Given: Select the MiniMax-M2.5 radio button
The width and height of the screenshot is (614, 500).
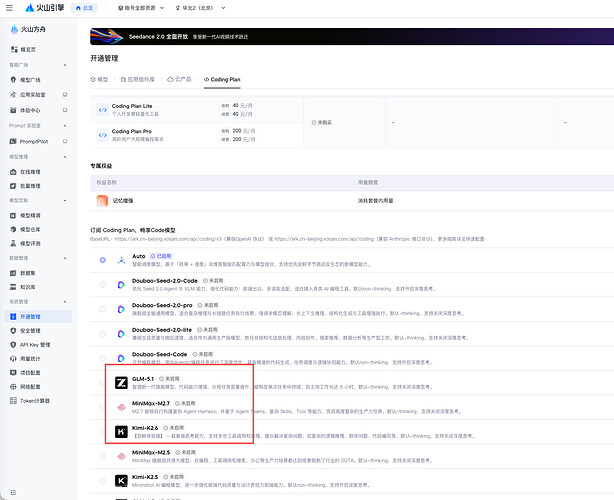Looking at the screenshot, I should click(x=103, y=456).
